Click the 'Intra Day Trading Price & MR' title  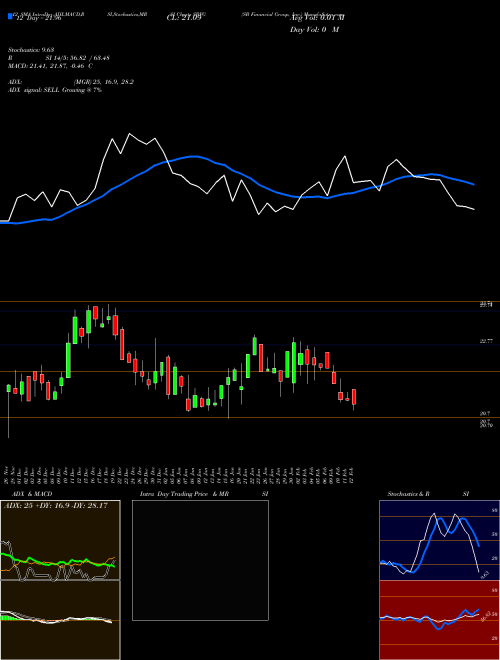(x=185, y=494)
